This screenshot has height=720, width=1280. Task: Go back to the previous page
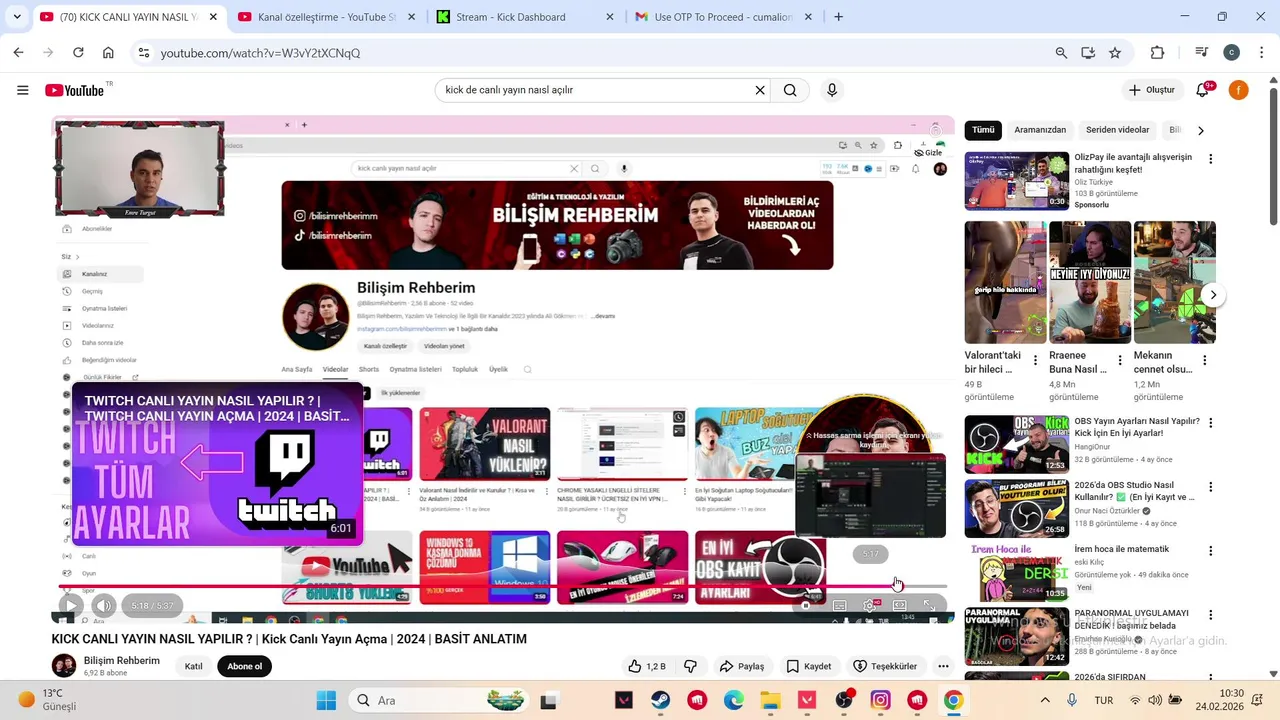pyautogui.click(x=18, y=53)
